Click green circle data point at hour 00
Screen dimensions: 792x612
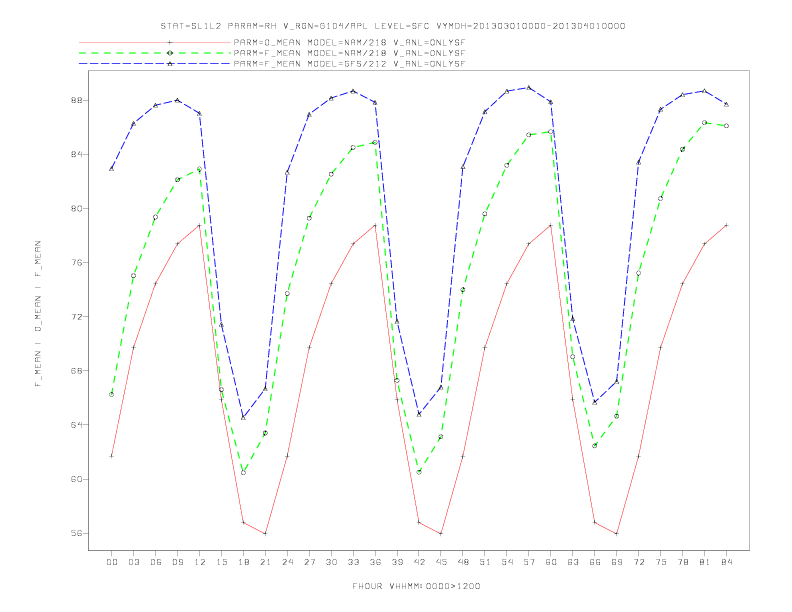(112, 394)
